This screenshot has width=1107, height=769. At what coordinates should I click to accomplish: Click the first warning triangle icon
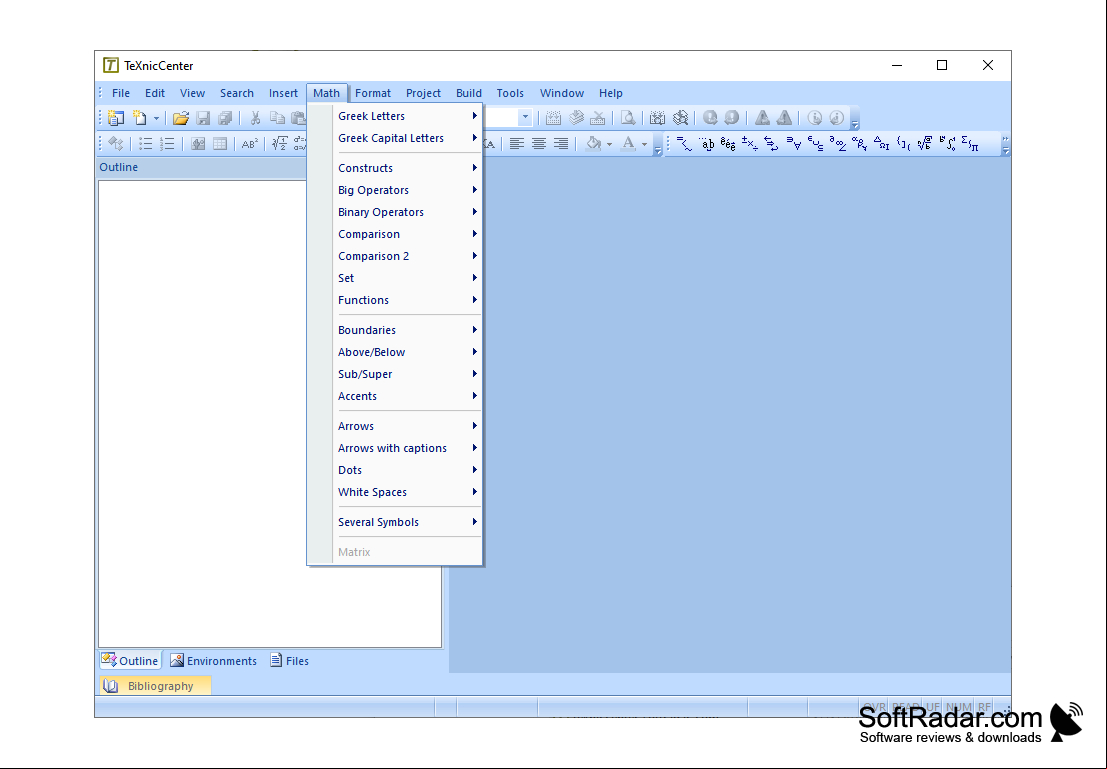762,118
